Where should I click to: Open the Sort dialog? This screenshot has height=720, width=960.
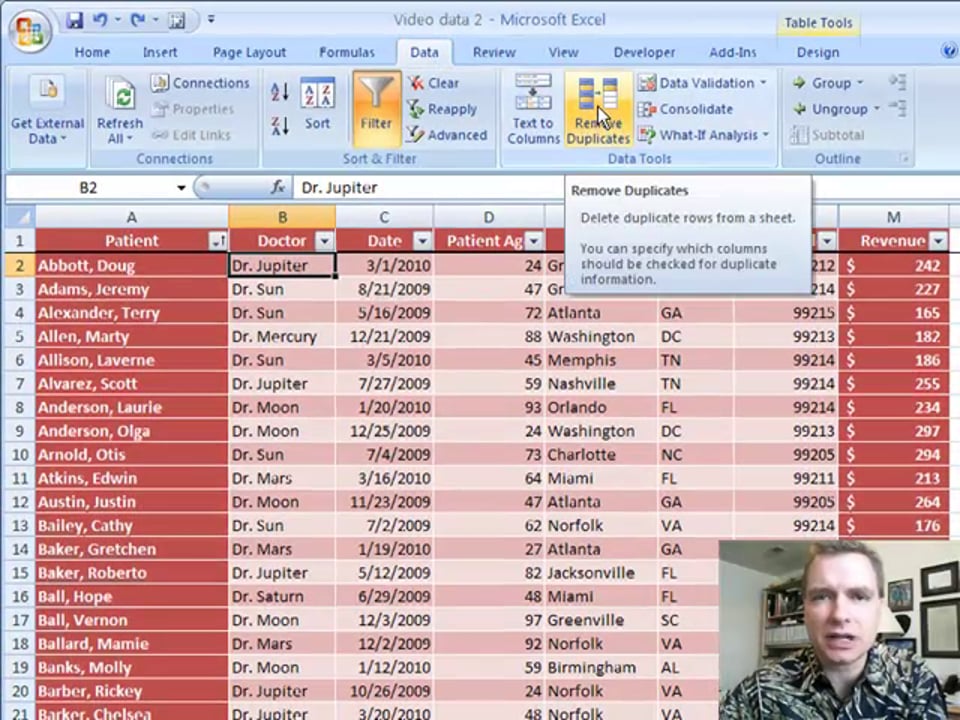click(x=317, y=104)
